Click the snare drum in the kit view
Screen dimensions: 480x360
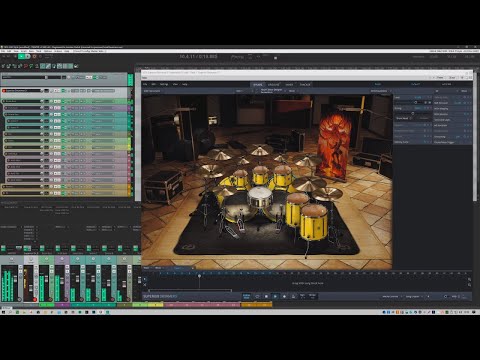[260, 197]
